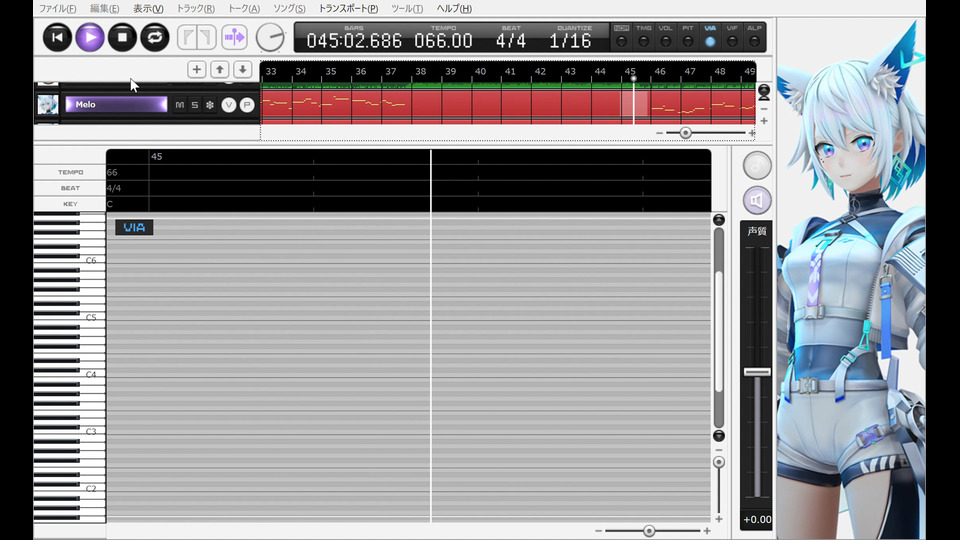Open the 表示(V) menu

(148, 9)
